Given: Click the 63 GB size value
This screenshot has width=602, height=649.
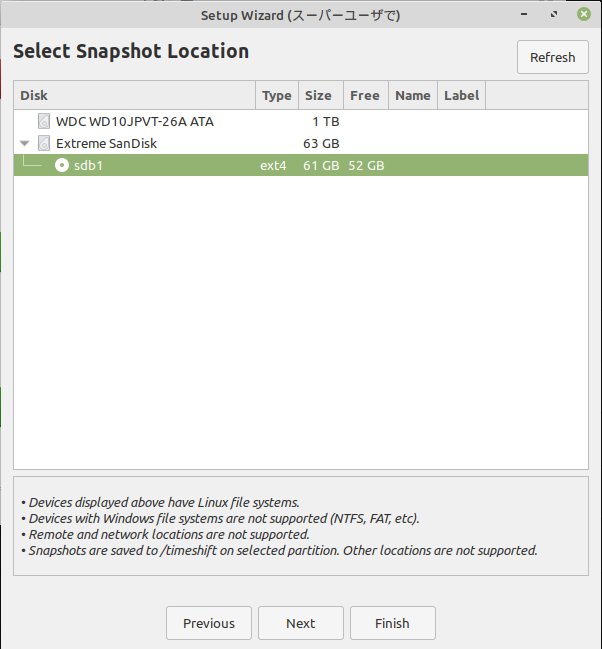Looking at the screenshot, I should click(321, 143).
